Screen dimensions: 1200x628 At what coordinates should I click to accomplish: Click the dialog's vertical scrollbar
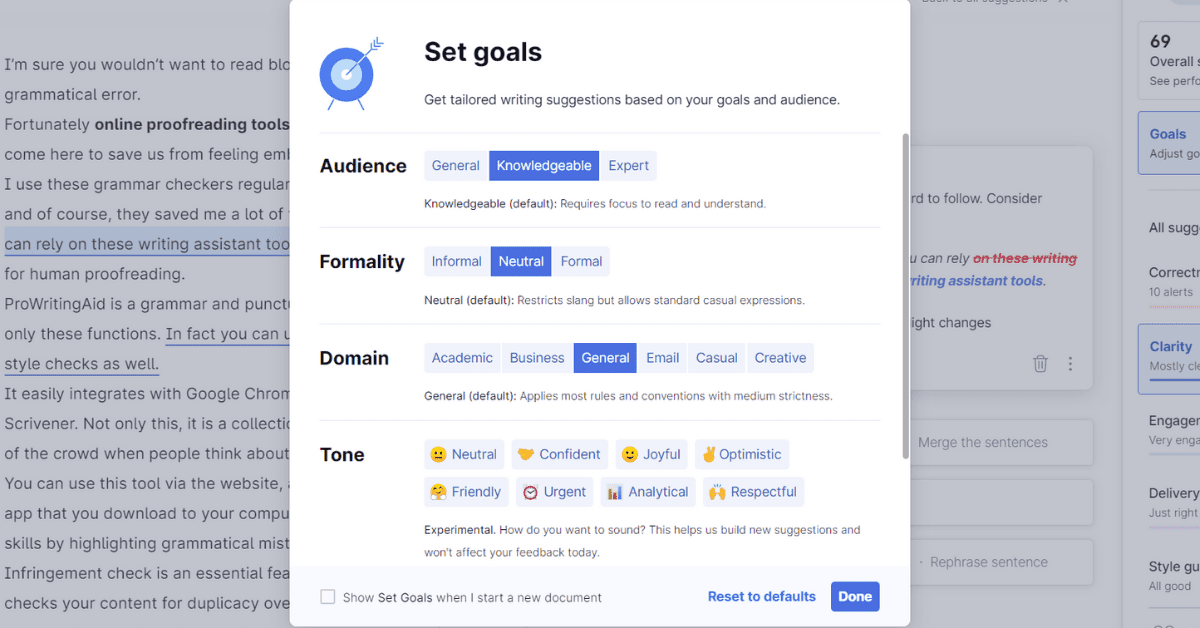(906, 296)
